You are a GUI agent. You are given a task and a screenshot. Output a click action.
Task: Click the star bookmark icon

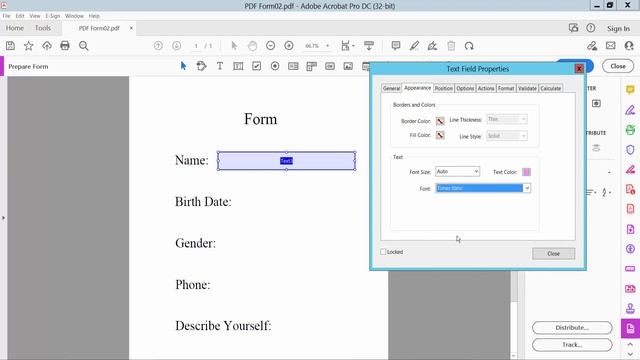click(x=28, y=46)
